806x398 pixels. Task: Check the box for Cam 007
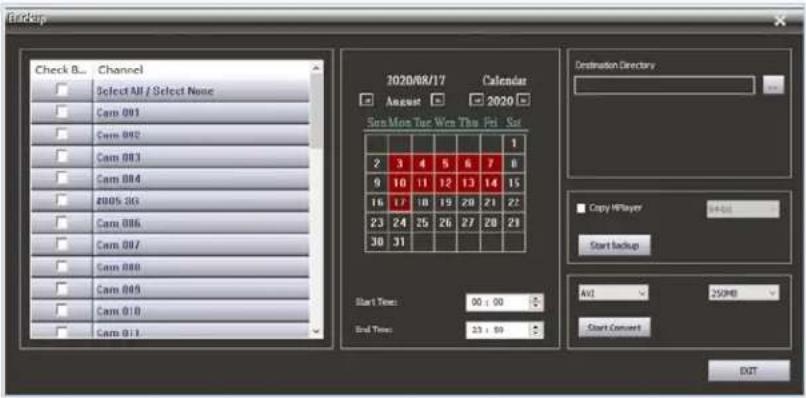pyautogui.click(x=62, y=245)
